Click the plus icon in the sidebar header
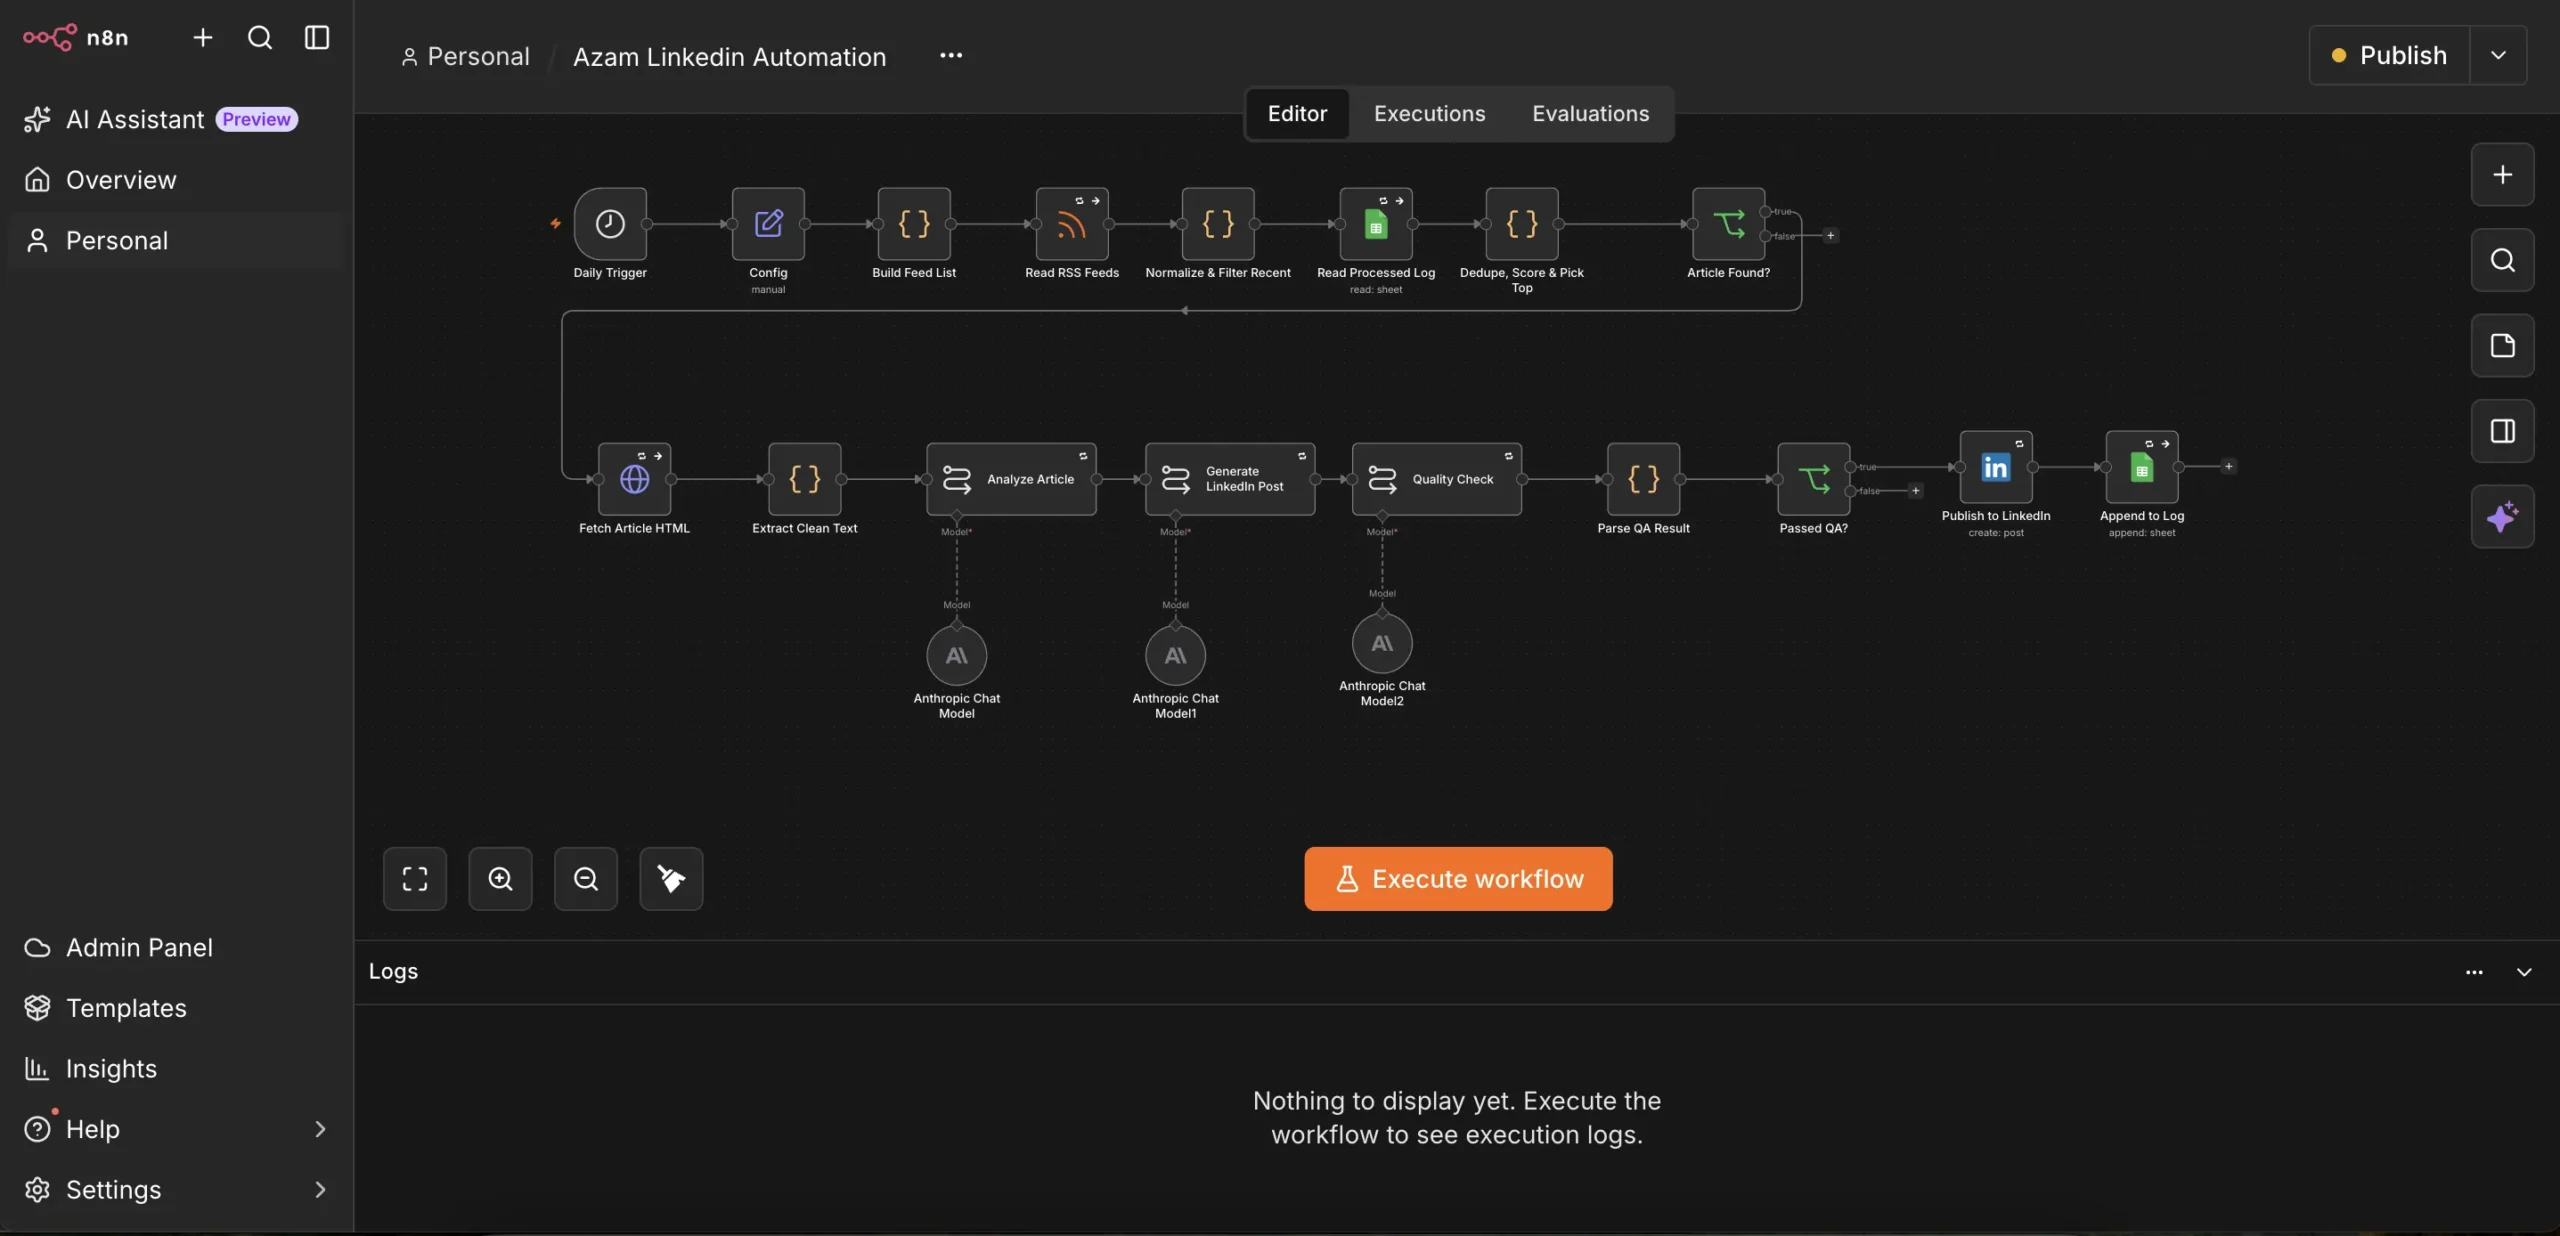The height and width of the screenshot is (1236, 2560). click(203, 38)
